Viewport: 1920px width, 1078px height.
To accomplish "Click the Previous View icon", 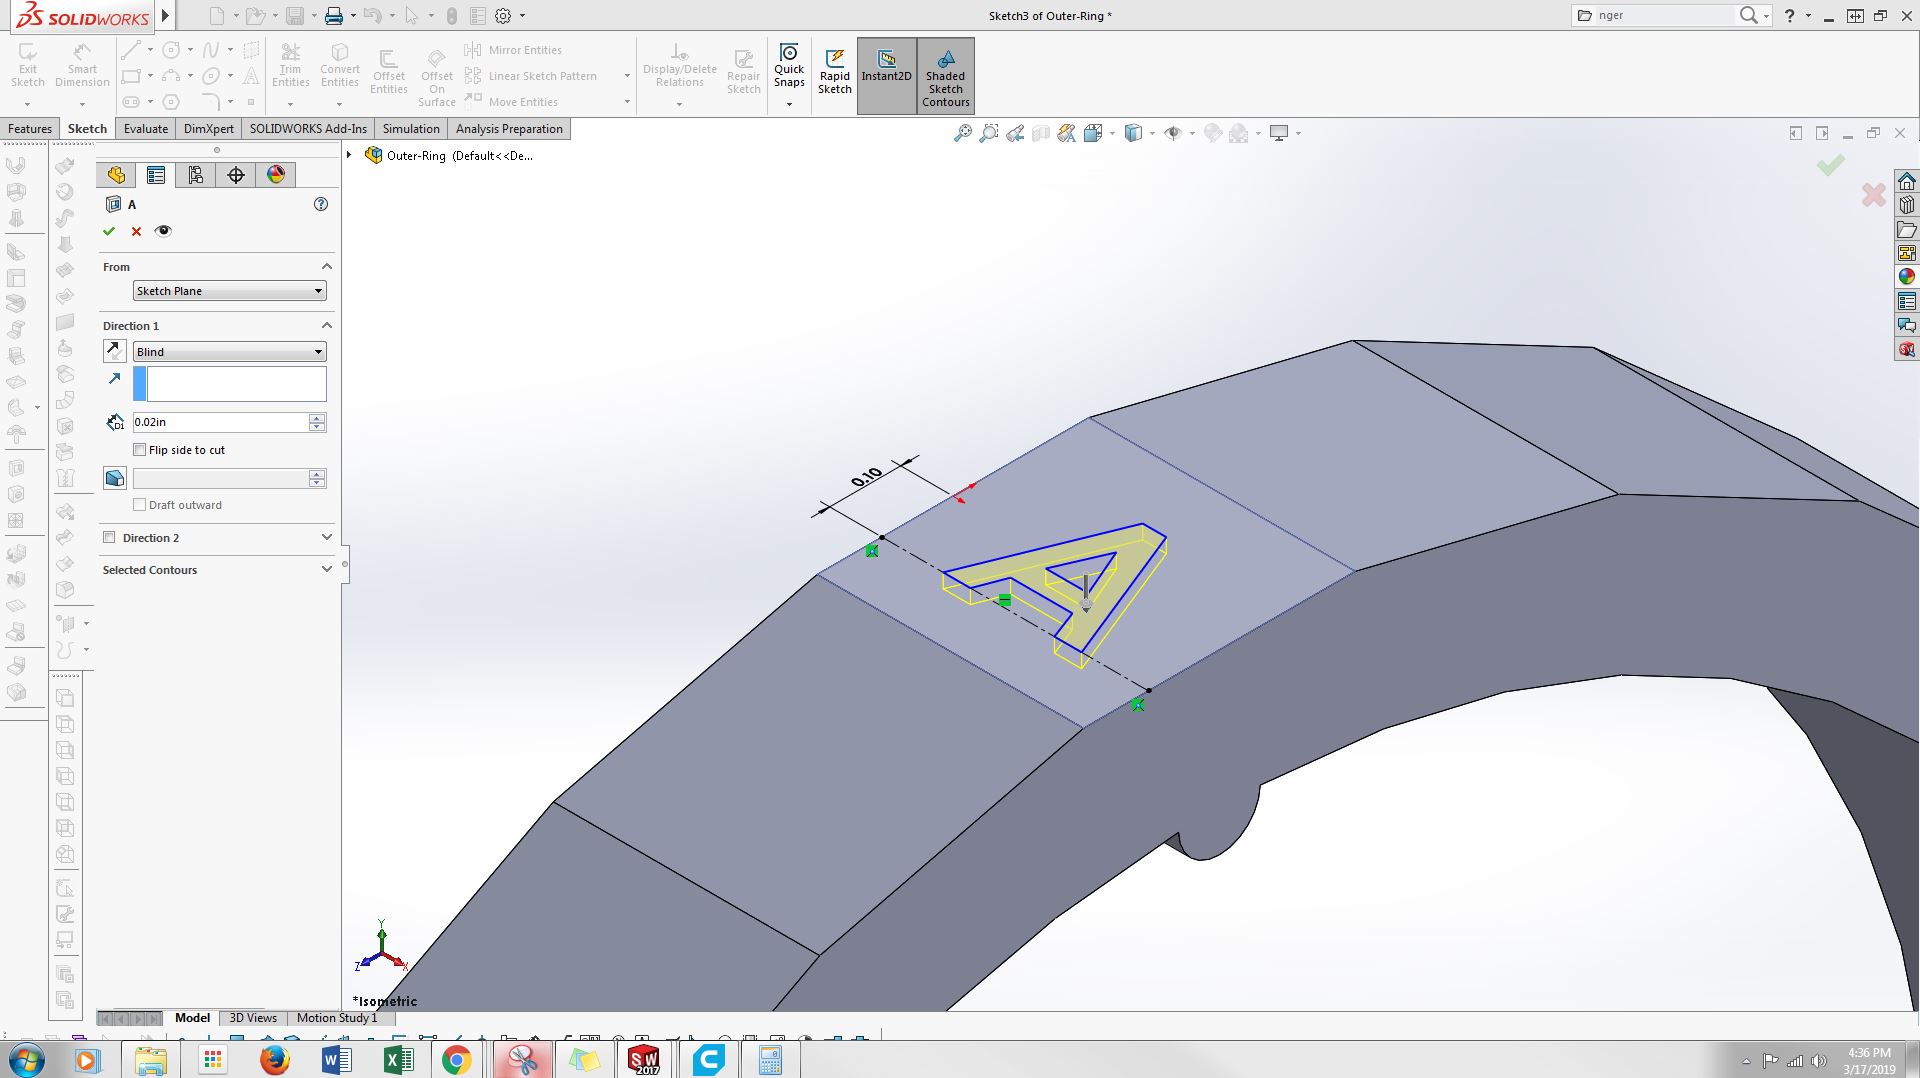I will tap(1015, 133).
